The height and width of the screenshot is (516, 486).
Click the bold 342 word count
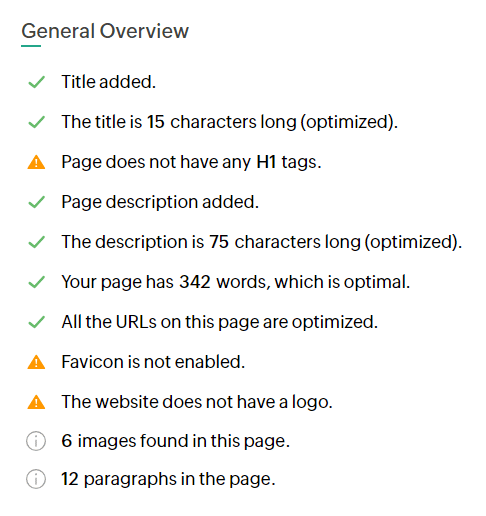pos(195,282)
